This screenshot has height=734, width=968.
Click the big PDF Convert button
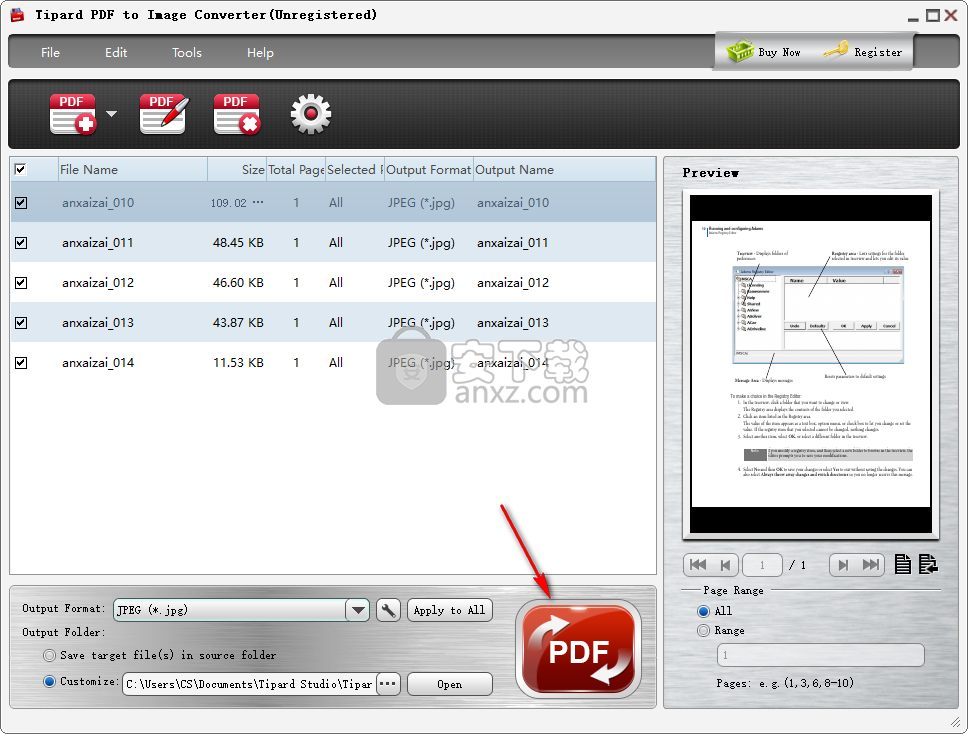click(578, 649)
